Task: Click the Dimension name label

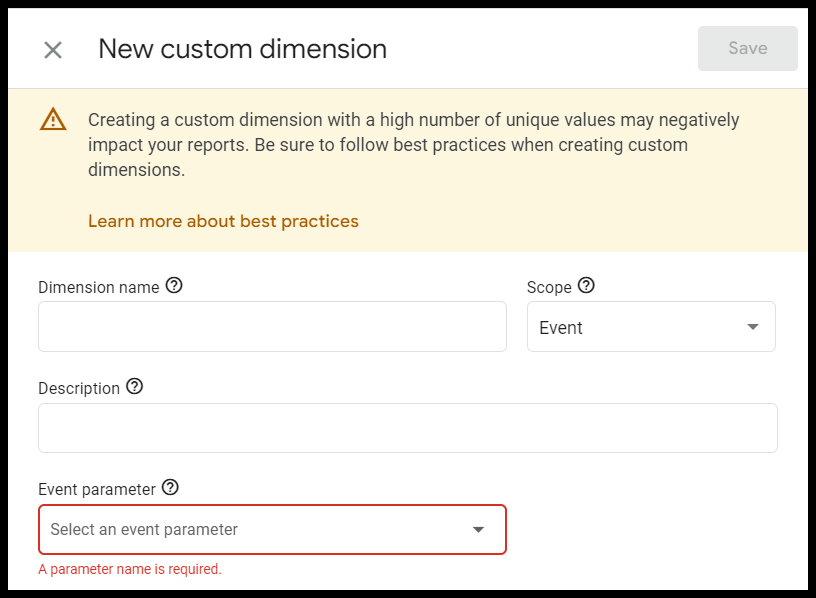Action: point(99,287)
